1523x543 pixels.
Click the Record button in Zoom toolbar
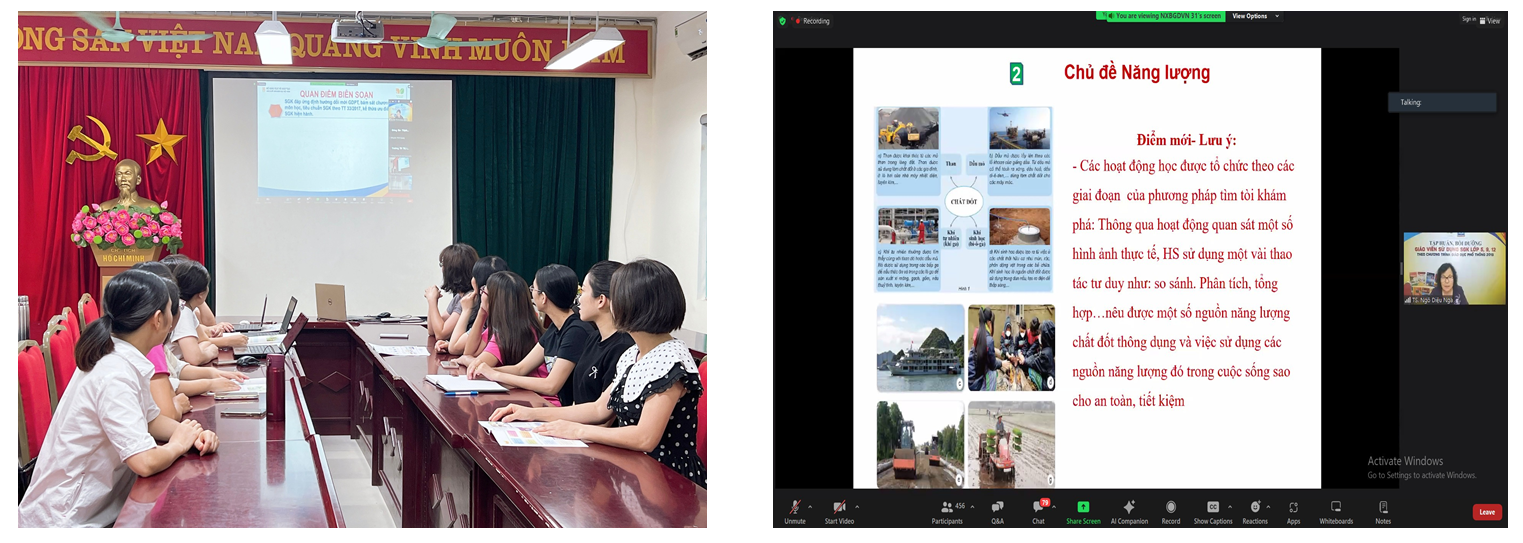[x=1171, y=511]
